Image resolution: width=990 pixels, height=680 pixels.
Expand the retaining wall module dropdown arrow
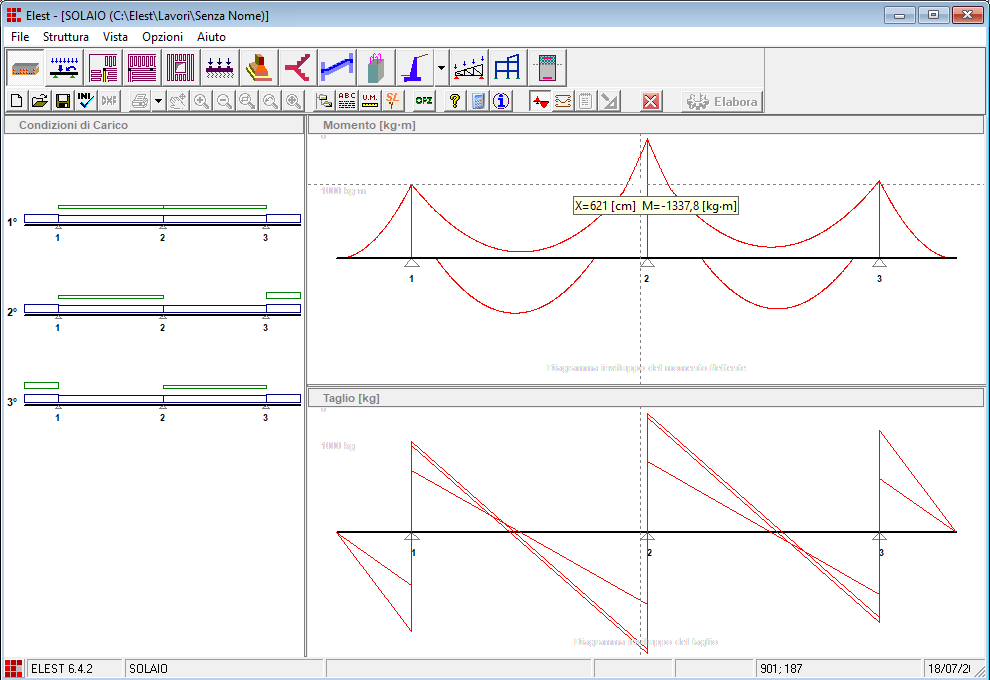click(x=441, y=68)
